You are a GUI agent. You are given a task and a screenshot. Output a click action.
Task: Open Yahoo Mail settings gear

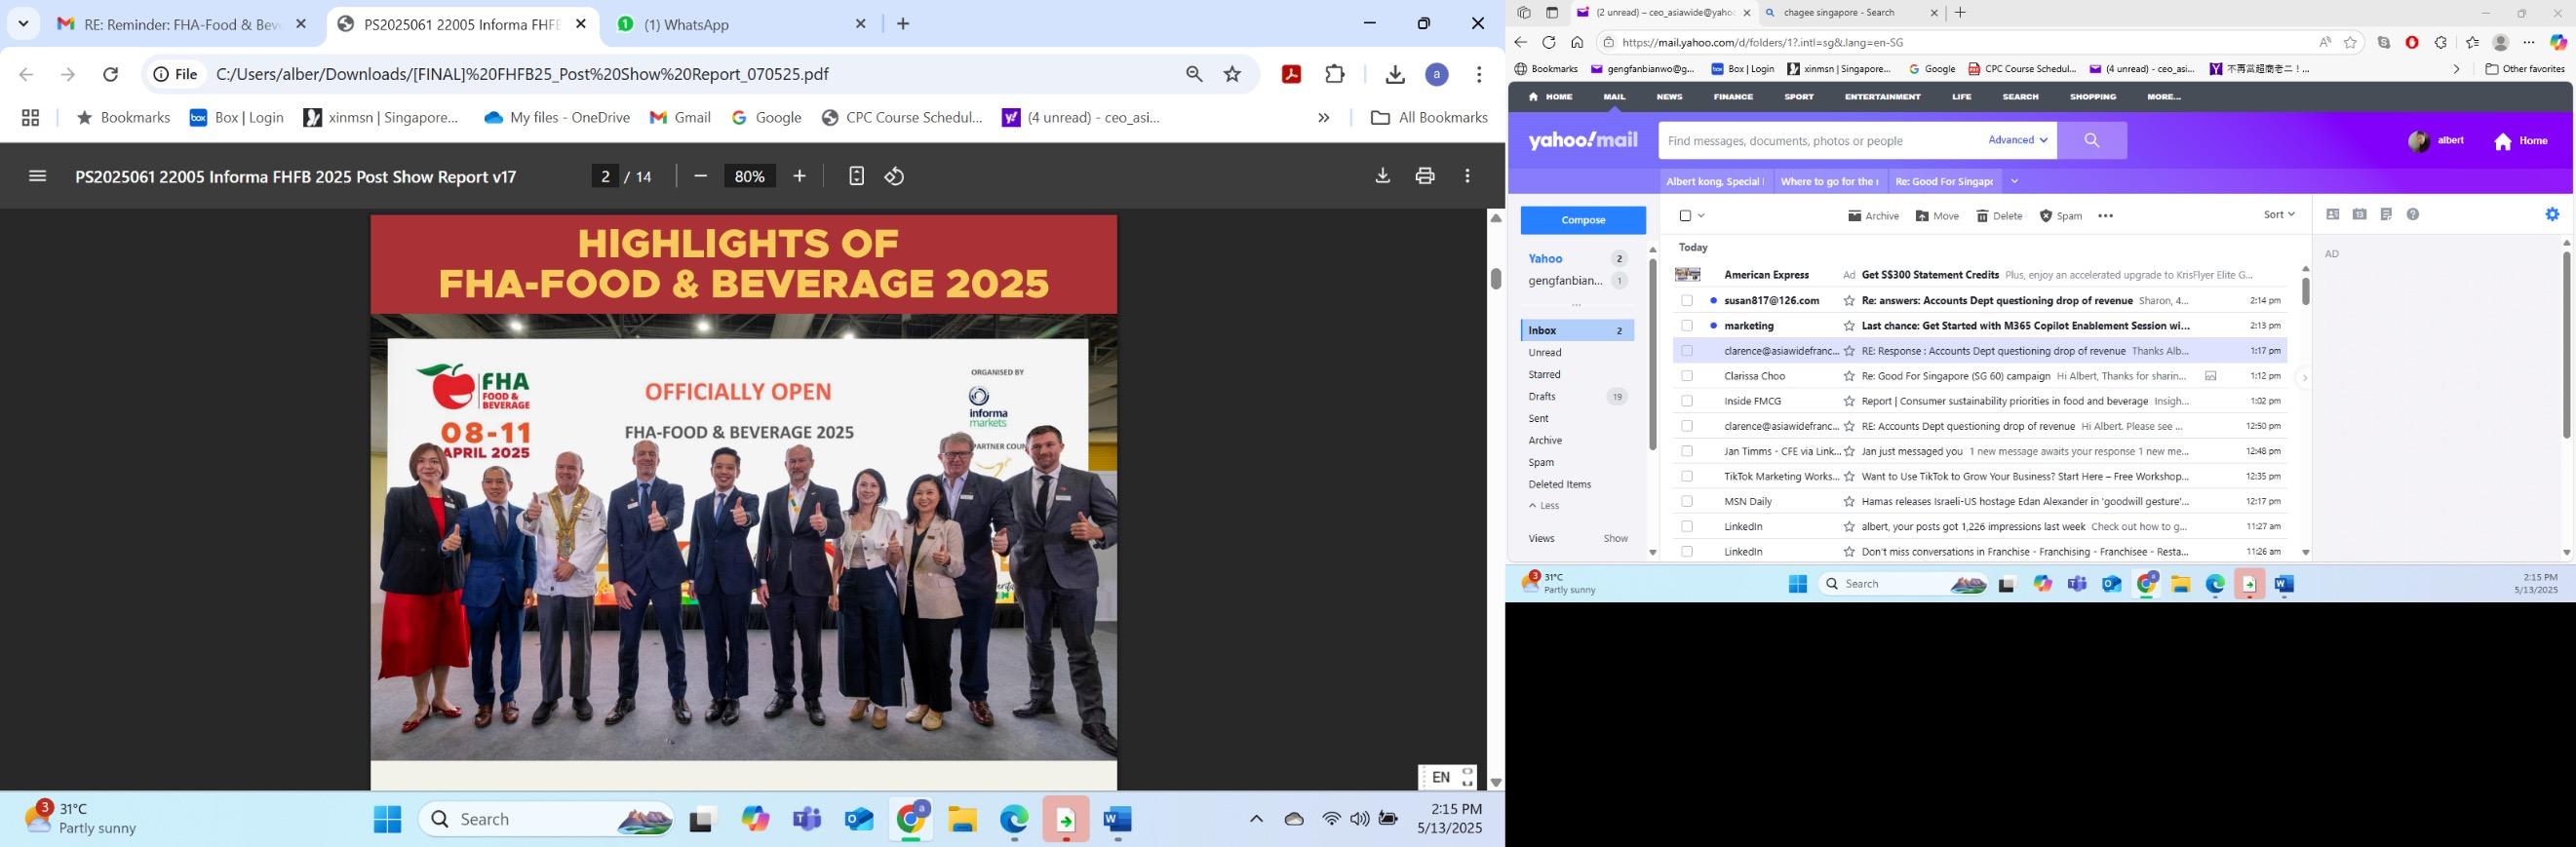click(x=2552, y=214)
